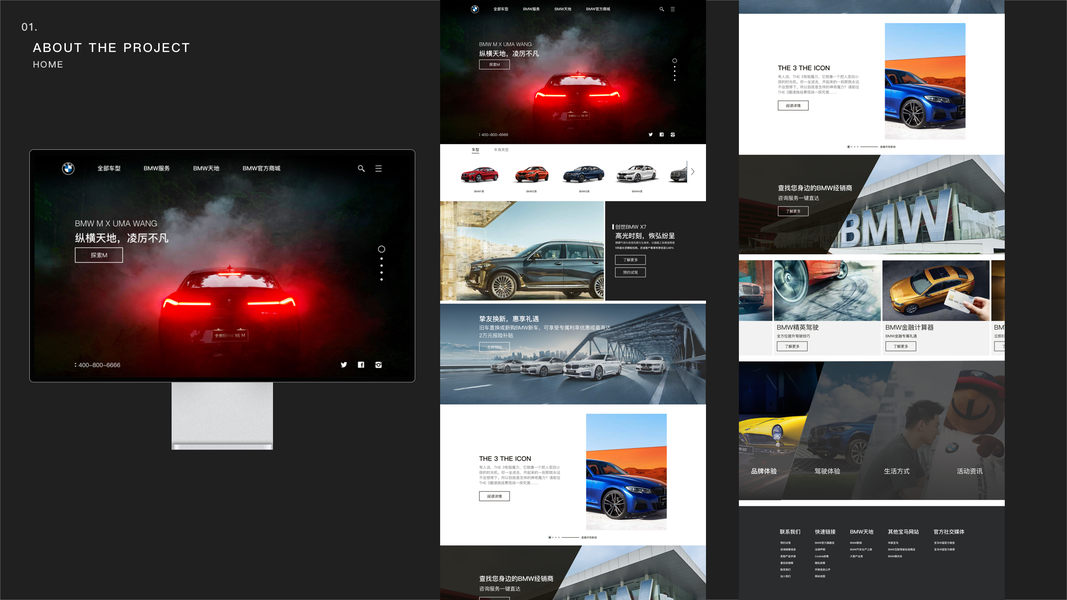
Task: Open the BMW X7 SUV image
Action: point(522,251)
